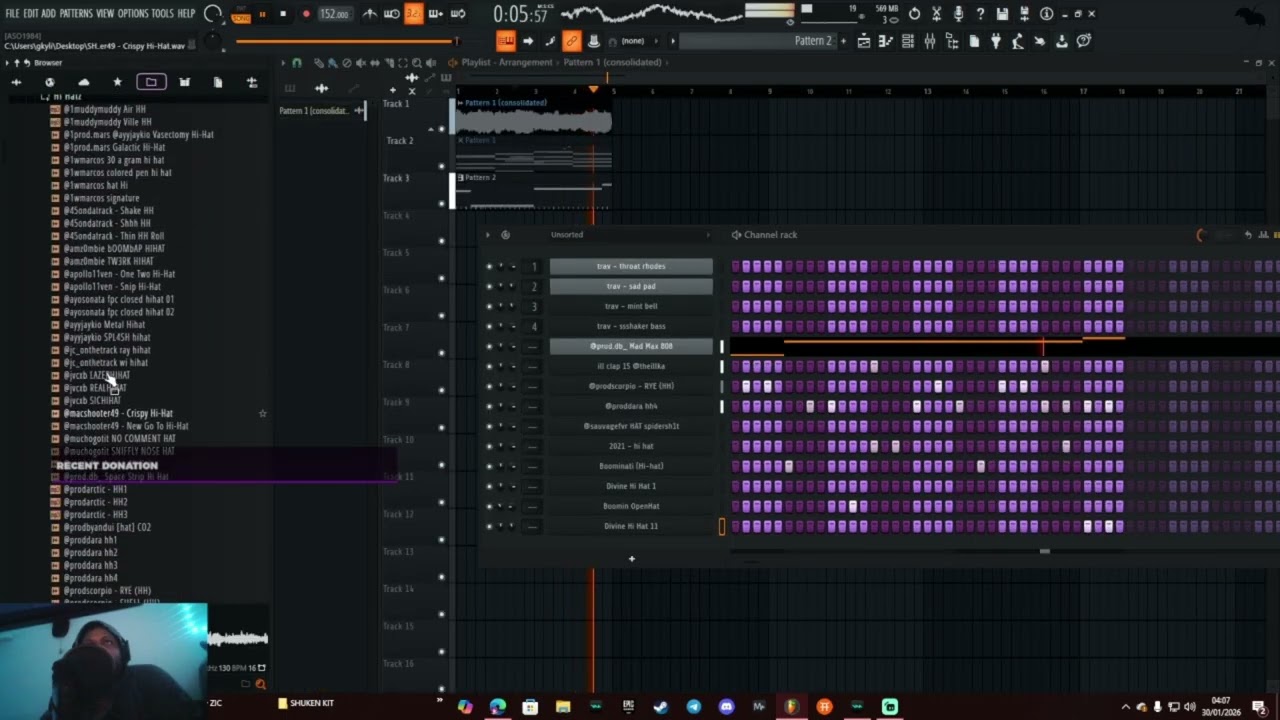Image resolution: width=1280 pixels, height=720 pixels.
Task: Mute the ill clap 15 channel
Action: (x=489, y=366)
